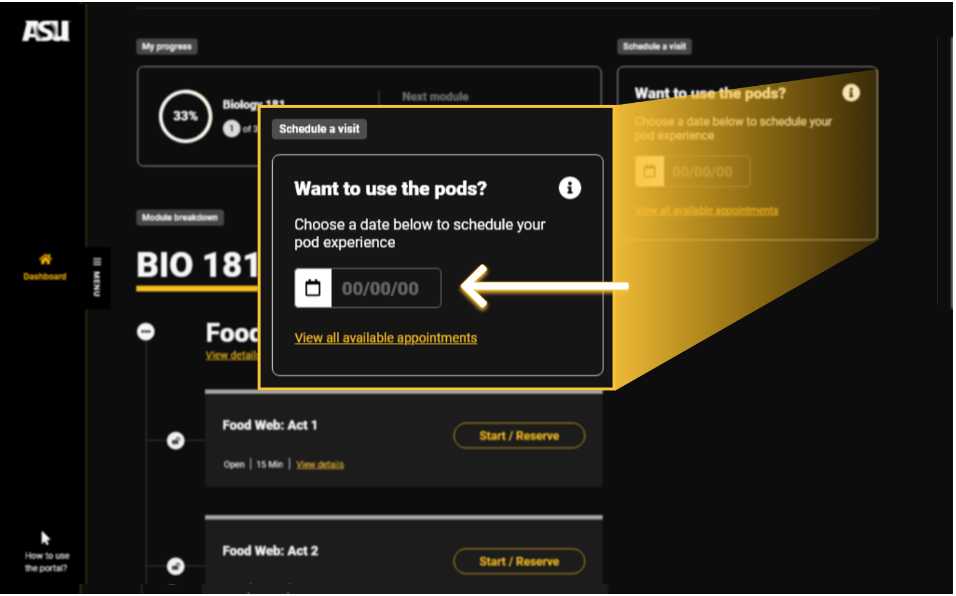956x596 pixels.
Task: Select the Food Web: Act 1 timeline node
Action: click(175, 440)
